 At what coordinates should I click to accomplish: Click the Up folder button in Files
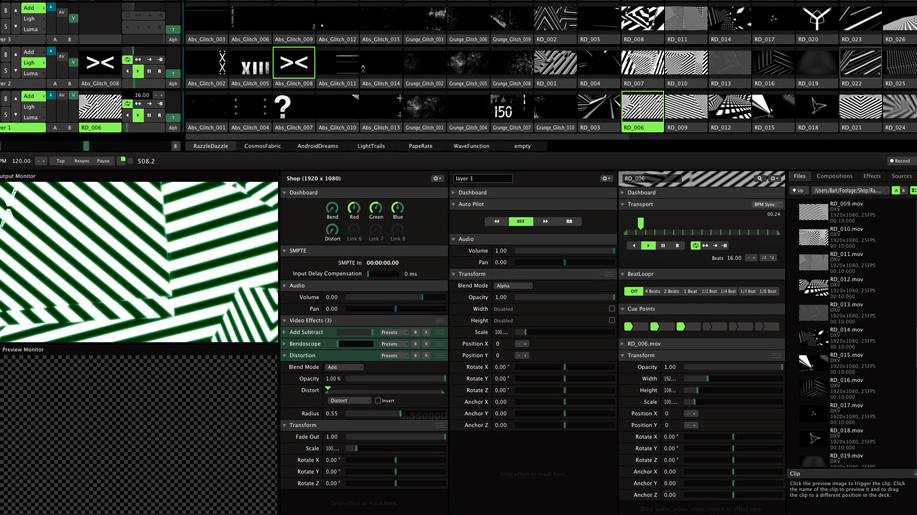tap(798, 191)
